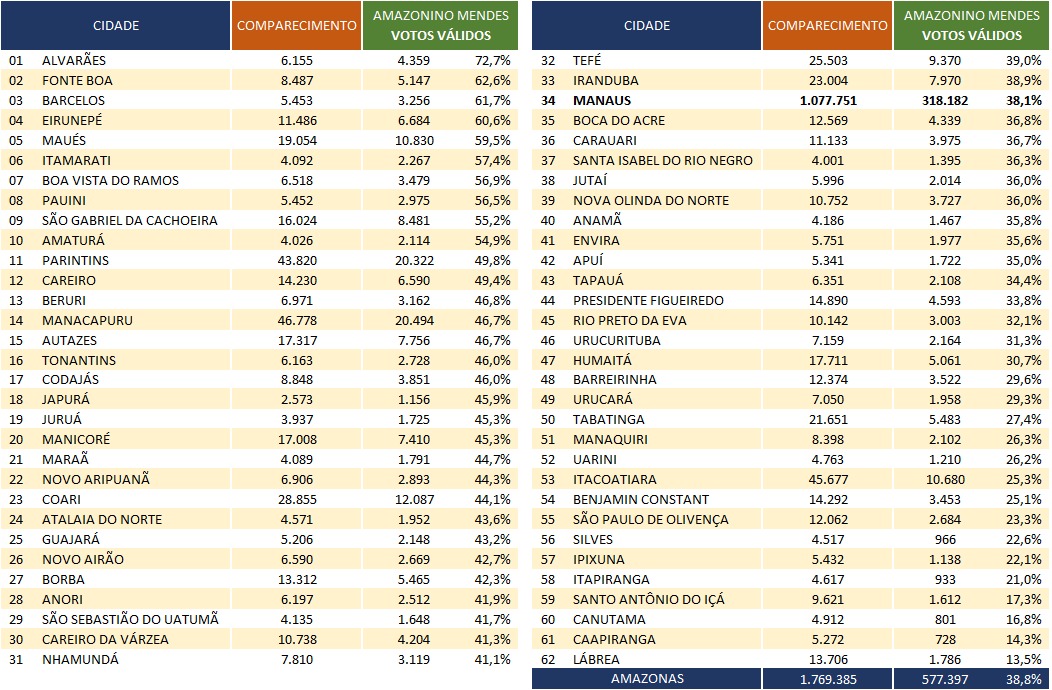Click the NHAMUNDÁ city name
This screenshot has height=690, width=1052.
coord(80,659)
